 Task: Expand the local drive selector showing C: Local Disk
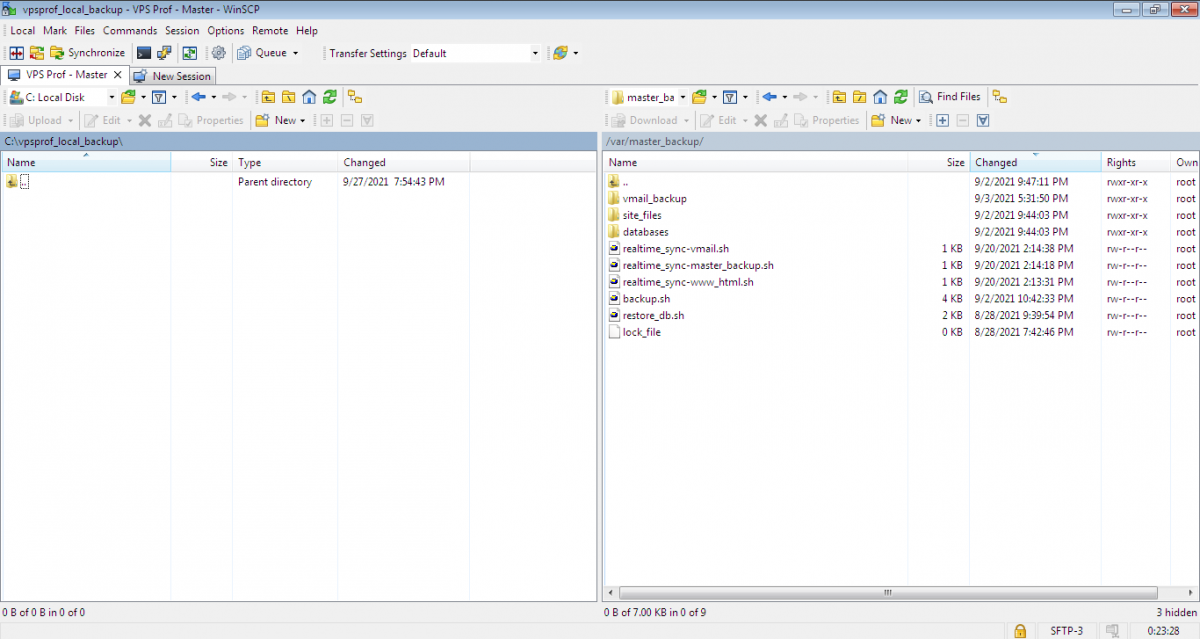click(112, 96)
